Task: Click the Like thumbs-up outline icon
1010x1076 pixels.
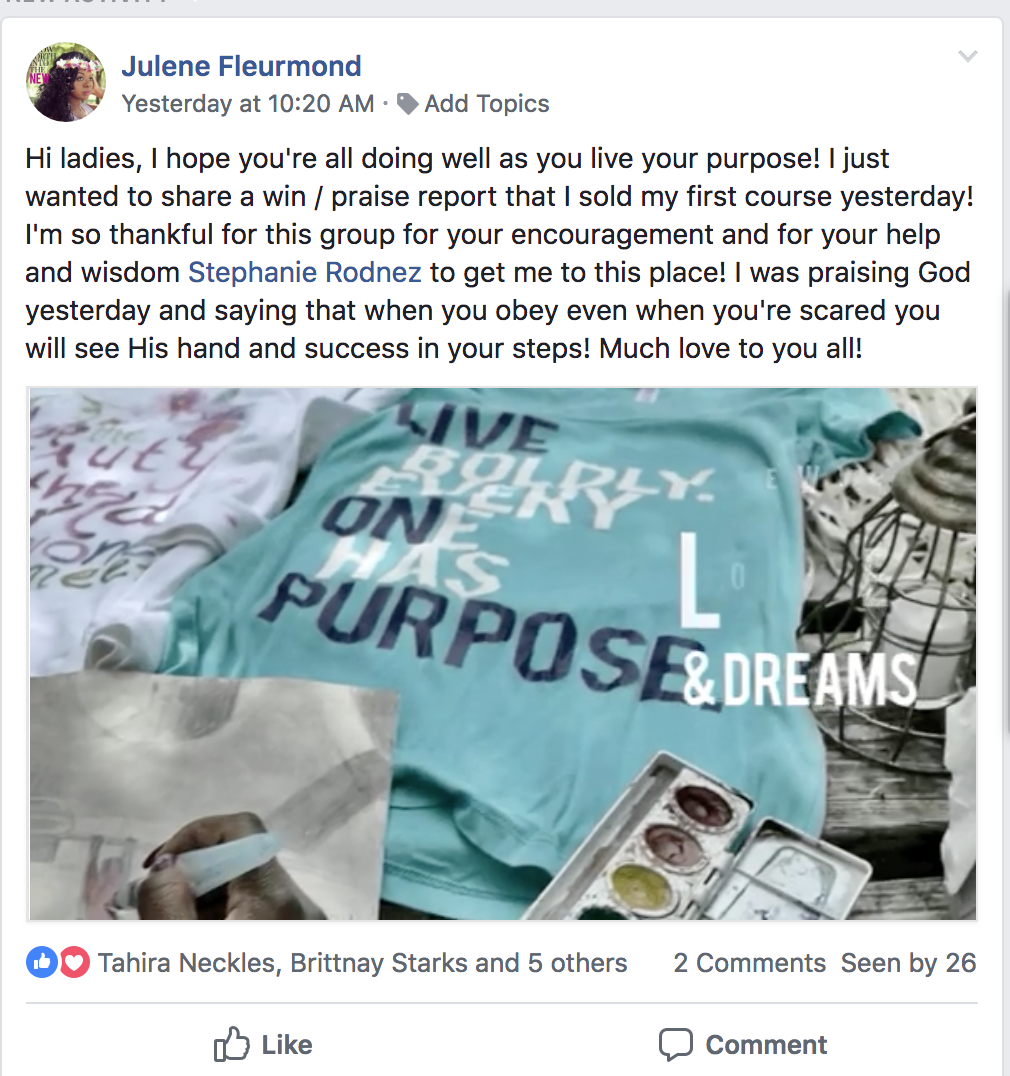Action: pos(231,1044)
